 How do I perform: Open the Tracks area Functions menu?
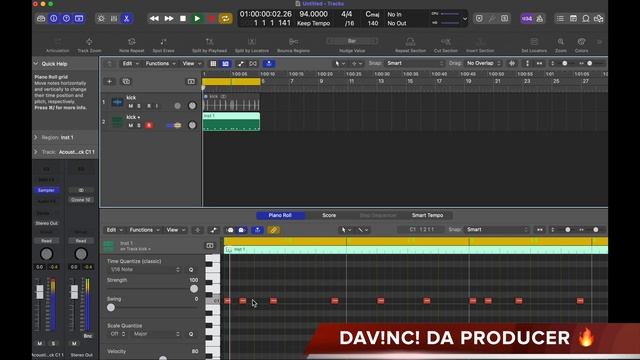160,64
